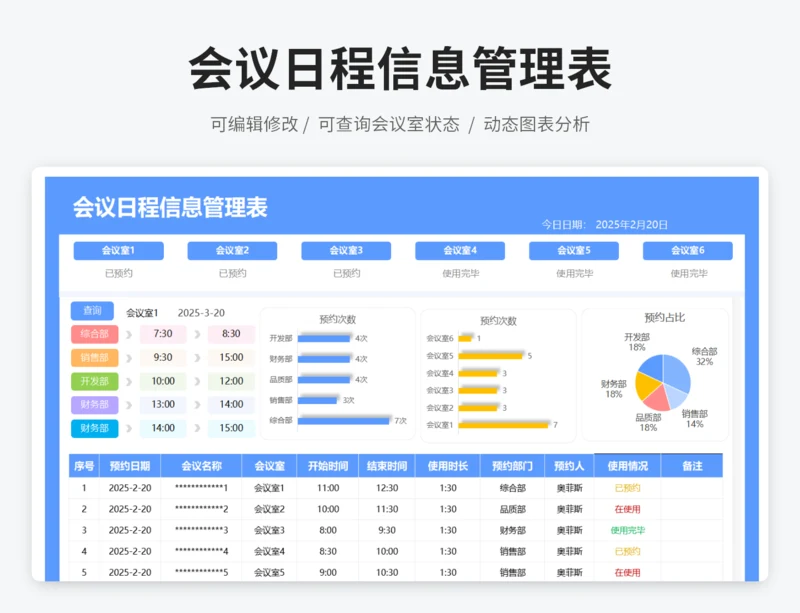Select the green 开发部 department tag
Viewport: 800px width, 613px height.
(x=94, y=381)
